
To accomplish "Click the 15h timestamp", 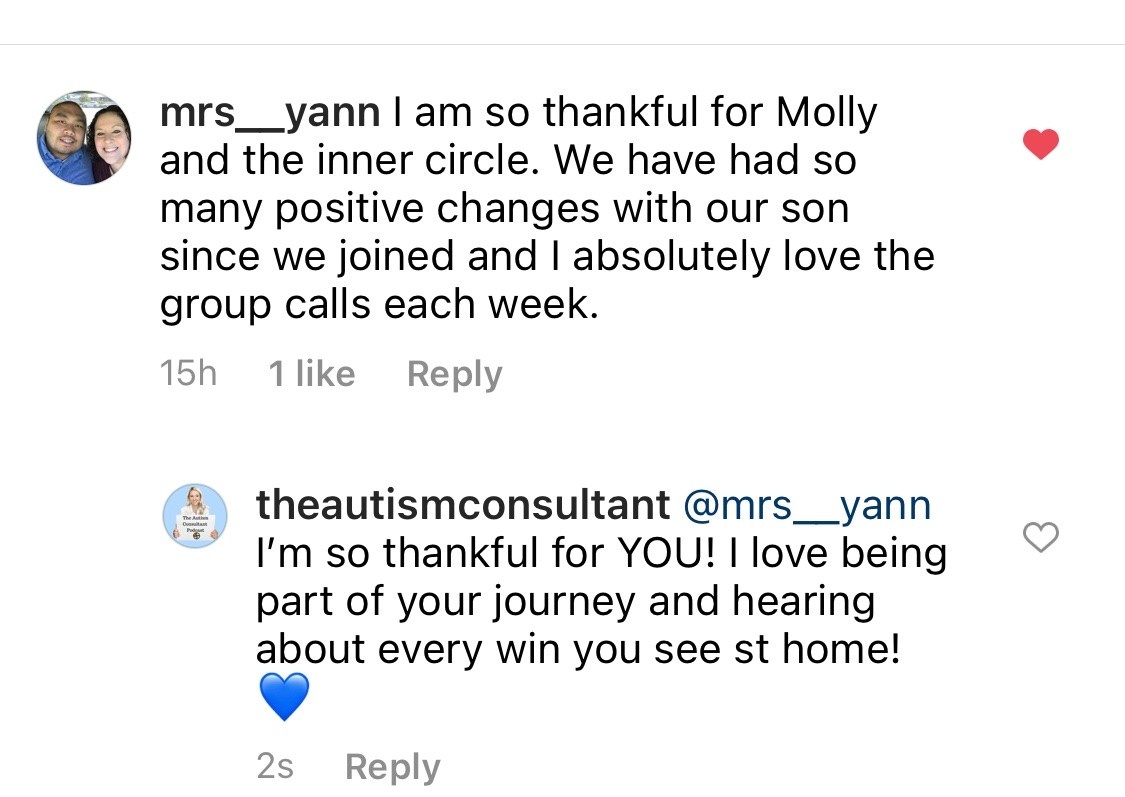I will (x=188, y=374).
